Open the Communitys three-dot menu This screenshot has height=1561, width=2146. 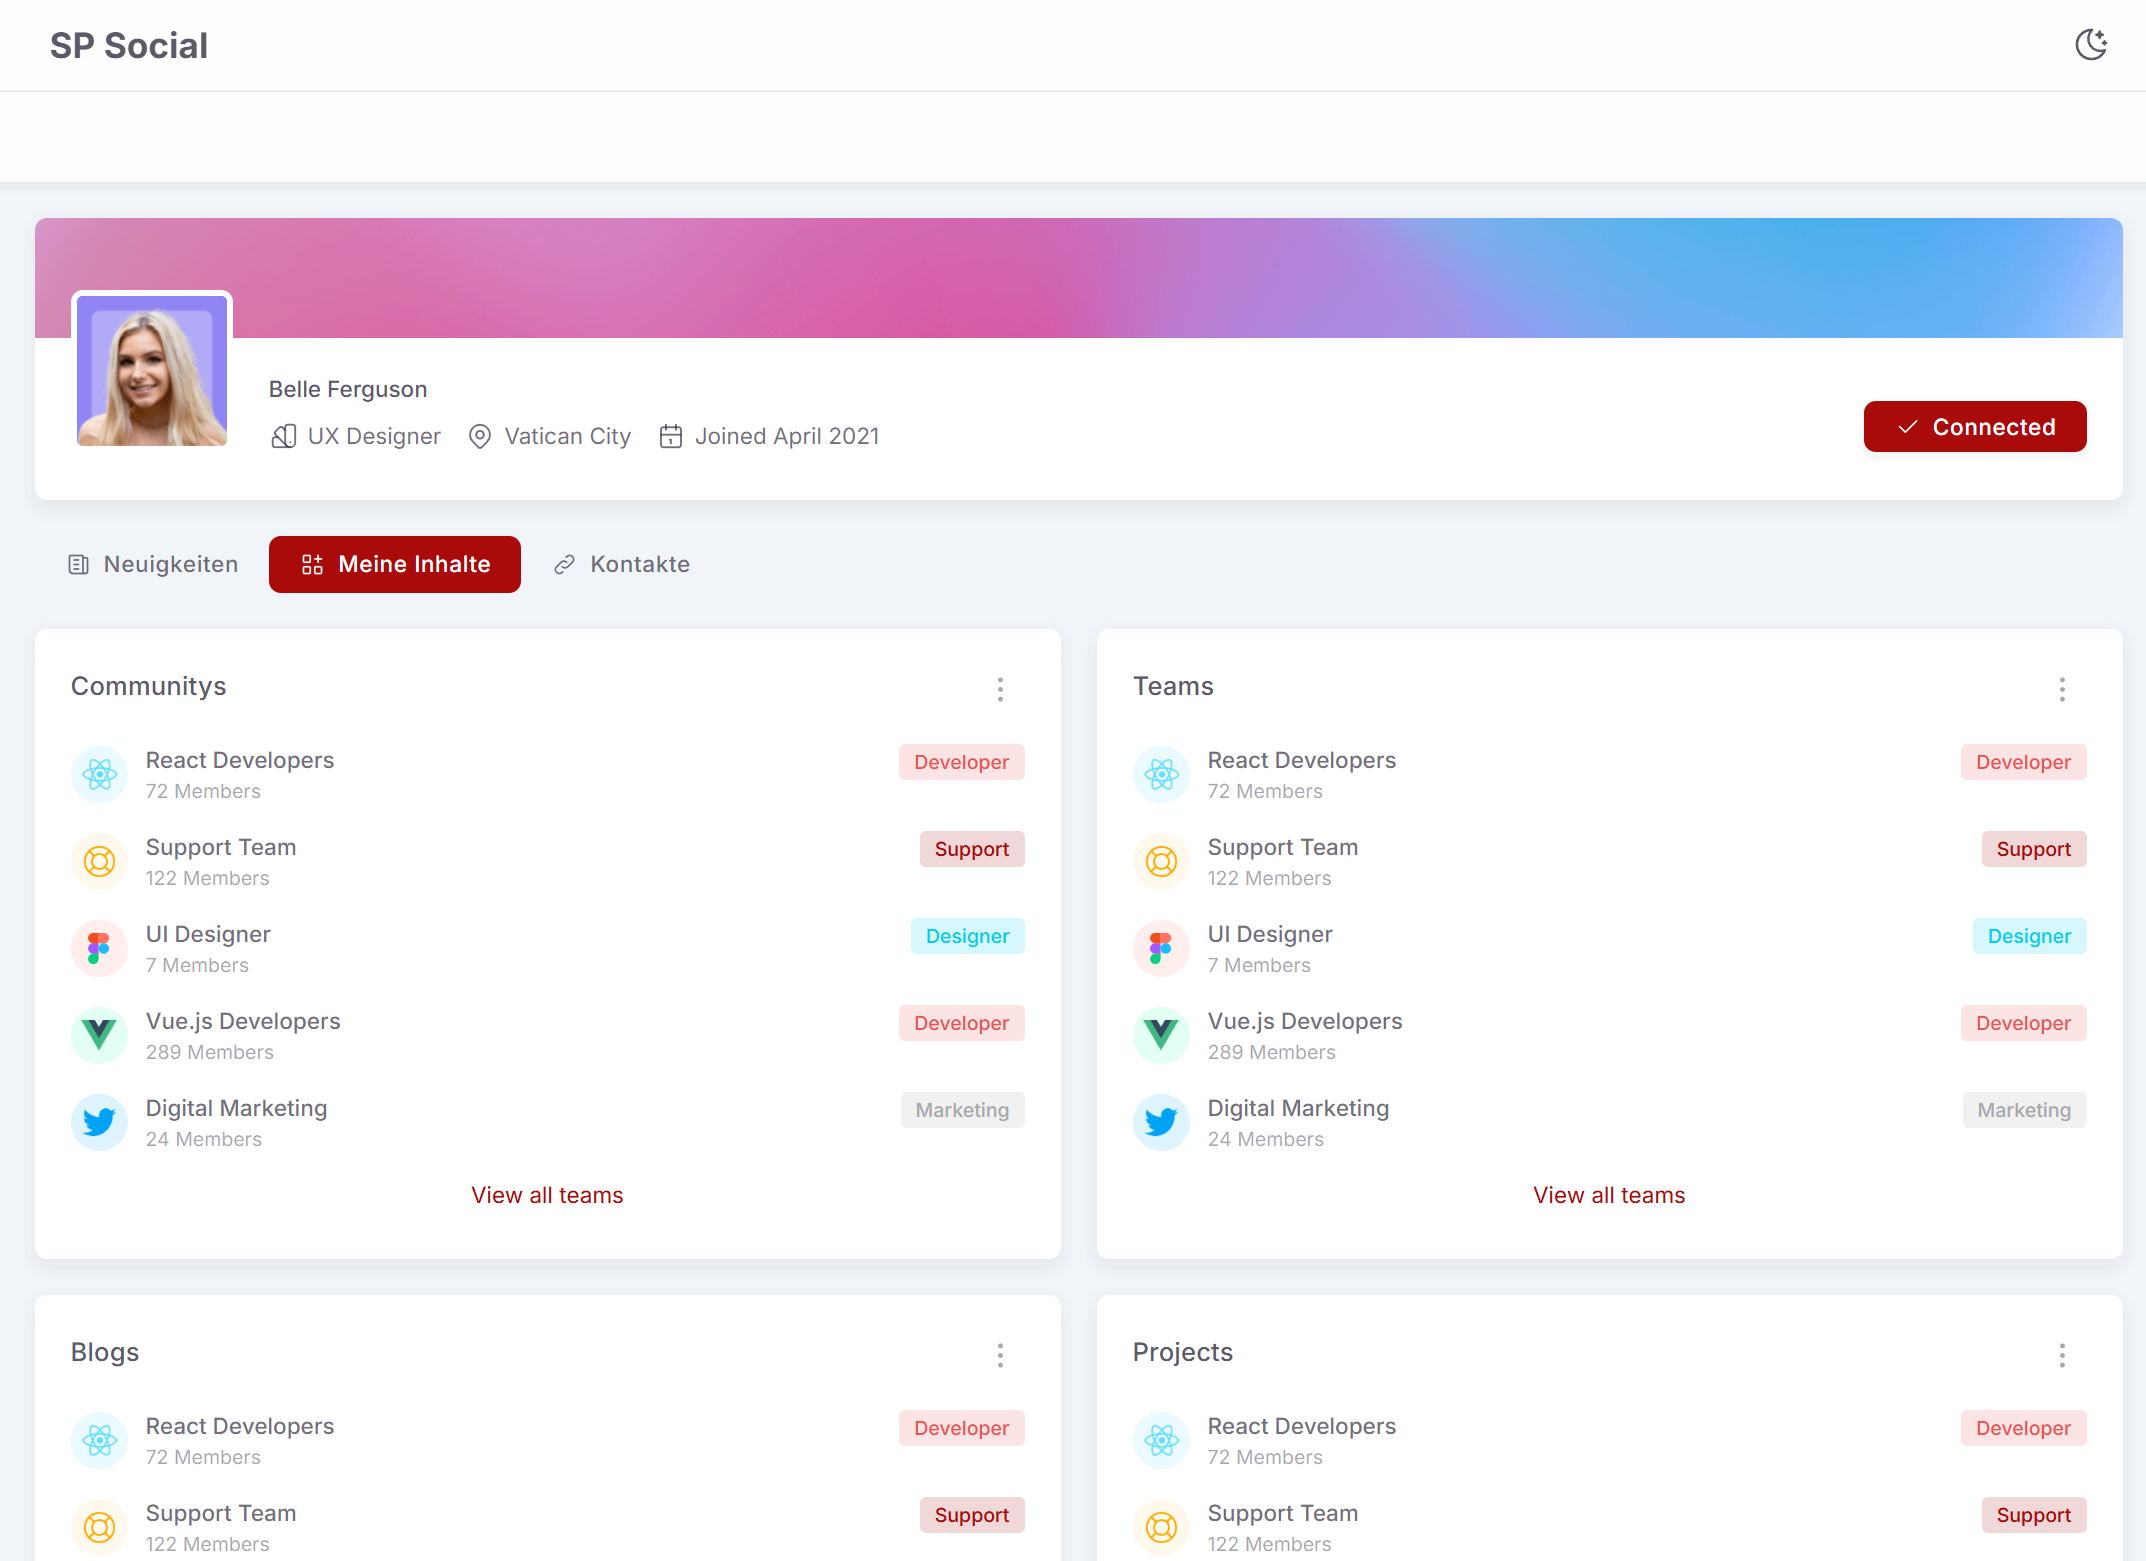pyautogui.click(x=1000, y=689)
